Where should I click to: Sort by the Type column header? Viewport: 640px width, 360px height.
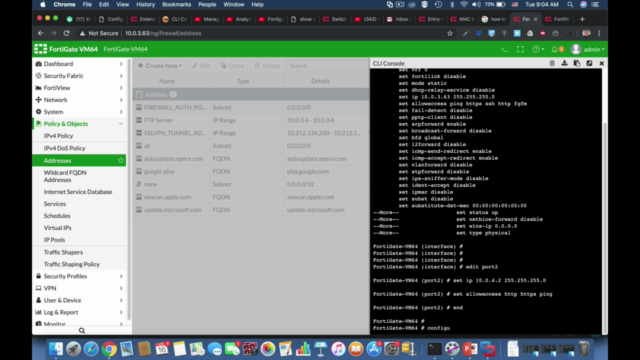(243, 81)
